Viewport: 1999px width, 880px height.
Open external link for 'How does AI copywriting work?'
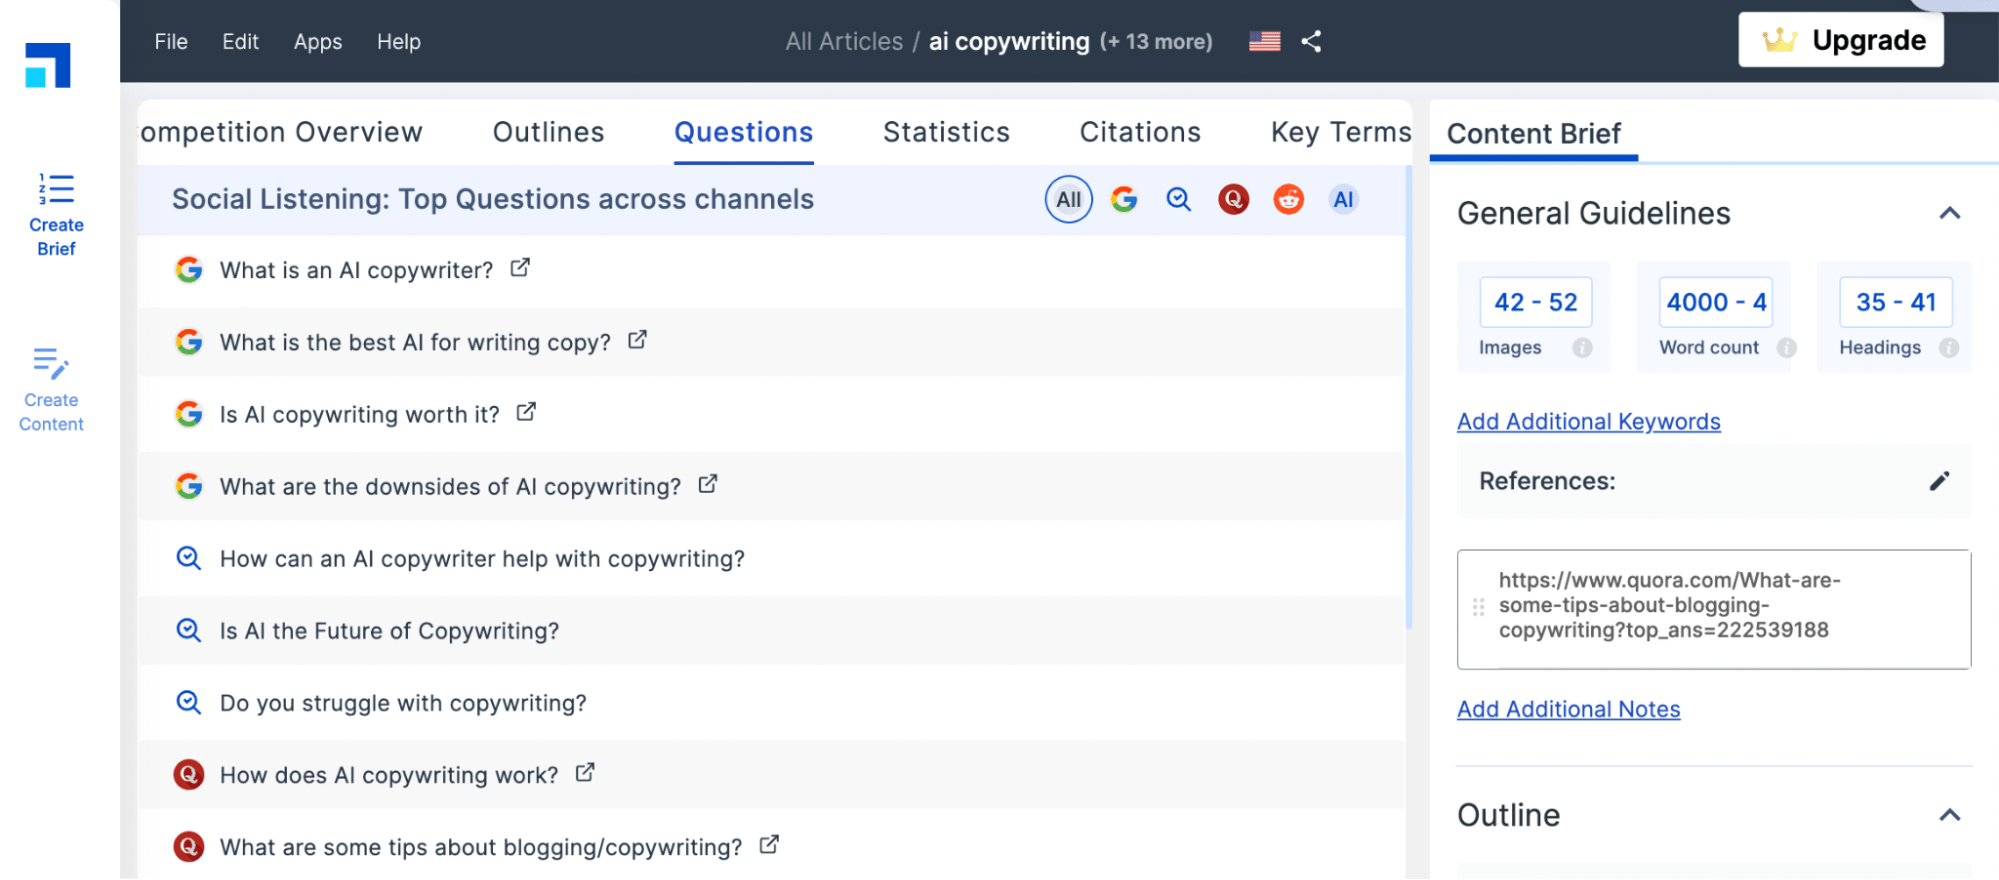[585, 773]
